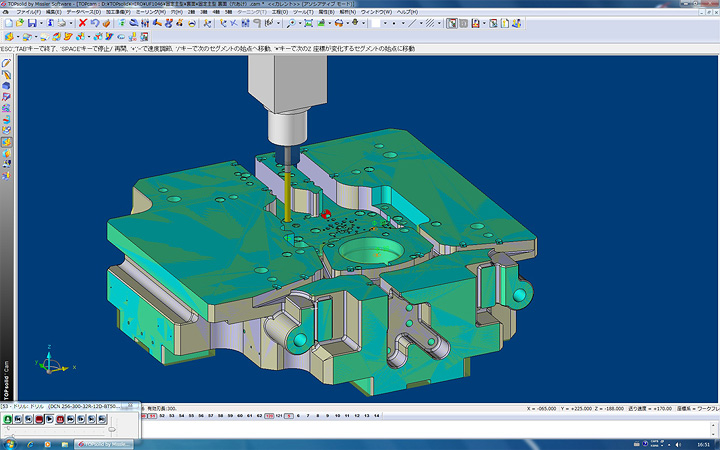Click the New document icon
Image resolution: width=720 pixels, height=450 pixels.
pos(9,23)
